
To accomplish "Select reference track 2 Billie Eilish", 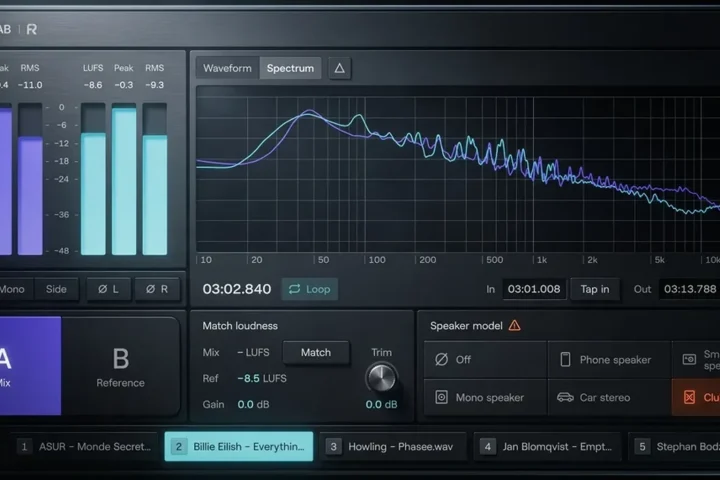I will (x=239, y=446).
